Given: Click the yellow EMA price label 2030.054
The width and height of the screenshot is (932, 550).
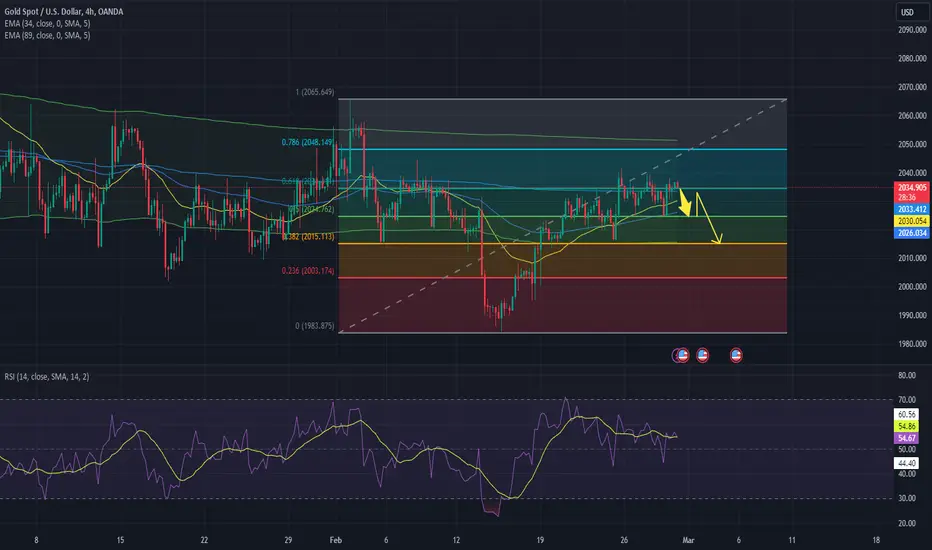Looking at the screenshot, I should coord(911,221).
